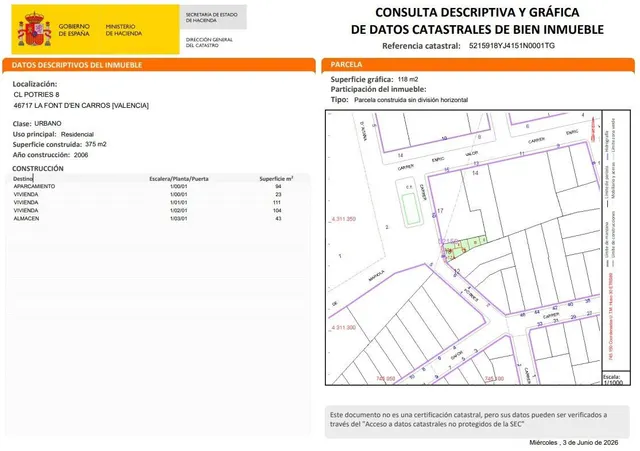640x451 pixels.
Task: Select the 'GOBIERNO DE ESPAÑA' text
Action: pyautogui.click(x=74, y=30)
